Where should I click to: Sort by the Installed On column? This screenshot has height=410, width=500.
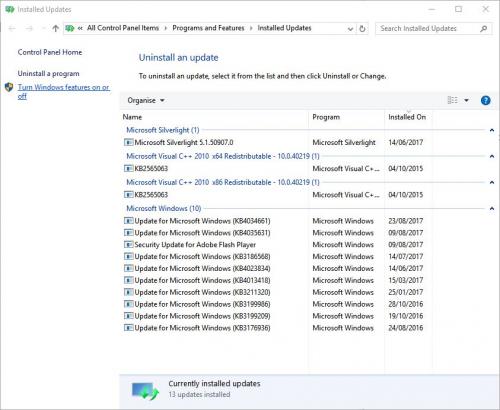(x=408, y=117)
